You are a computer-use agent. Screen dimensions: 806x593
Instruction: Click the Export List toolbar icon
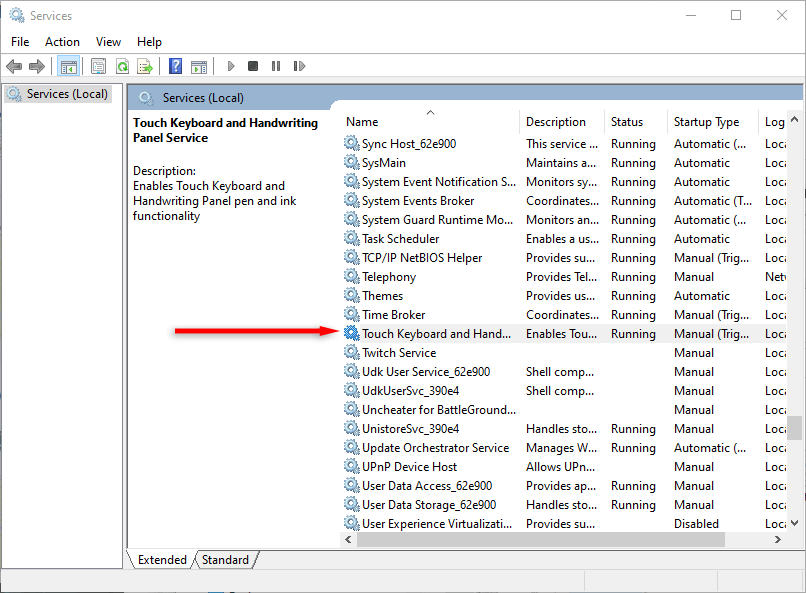pos(145,66)
